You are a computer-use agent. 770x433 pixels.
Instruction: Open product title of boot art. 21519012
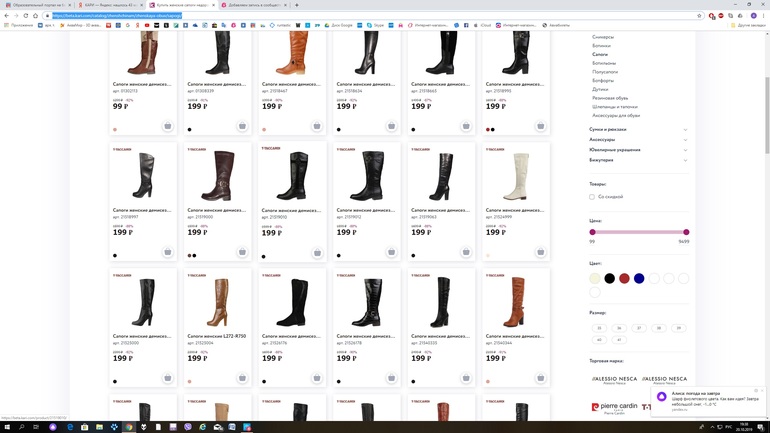point(367,210)
